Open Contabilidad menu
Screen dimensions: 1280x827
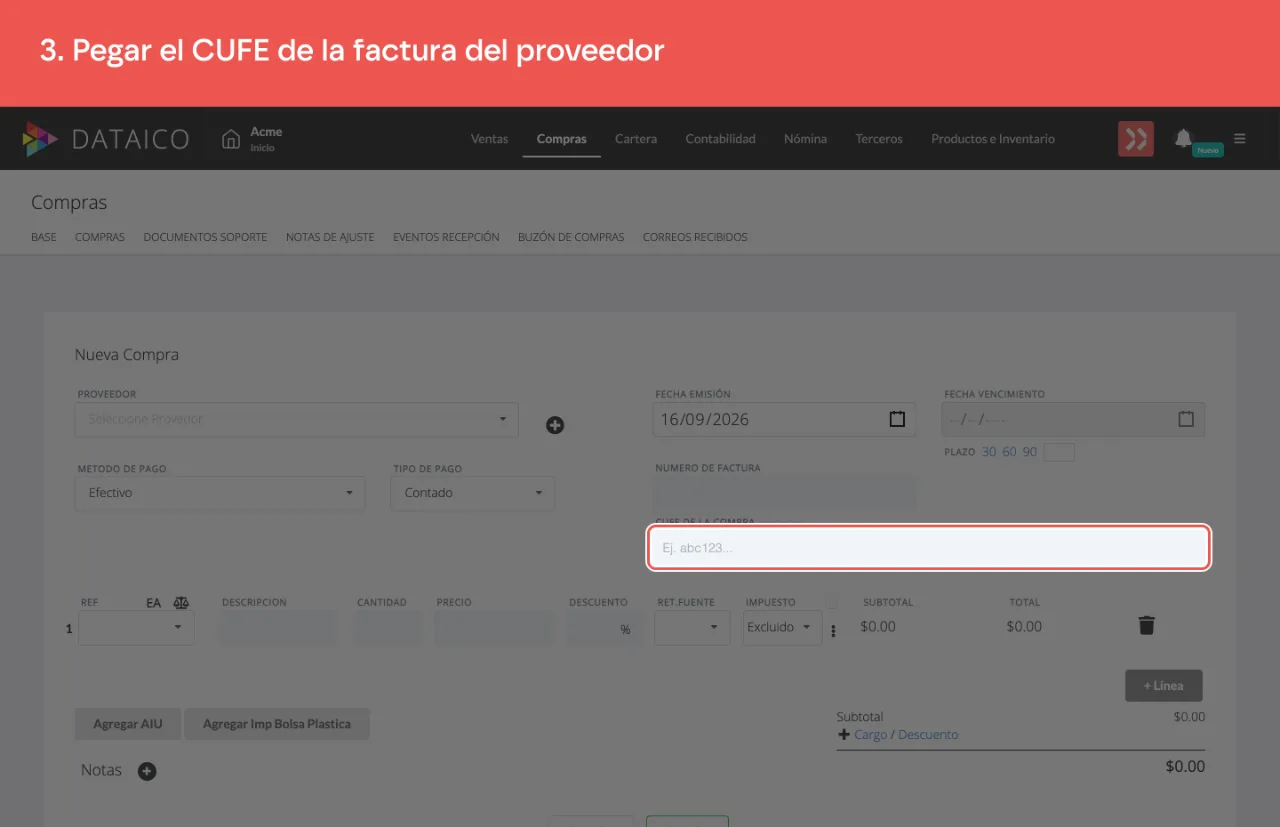click(x=720, y=139)
